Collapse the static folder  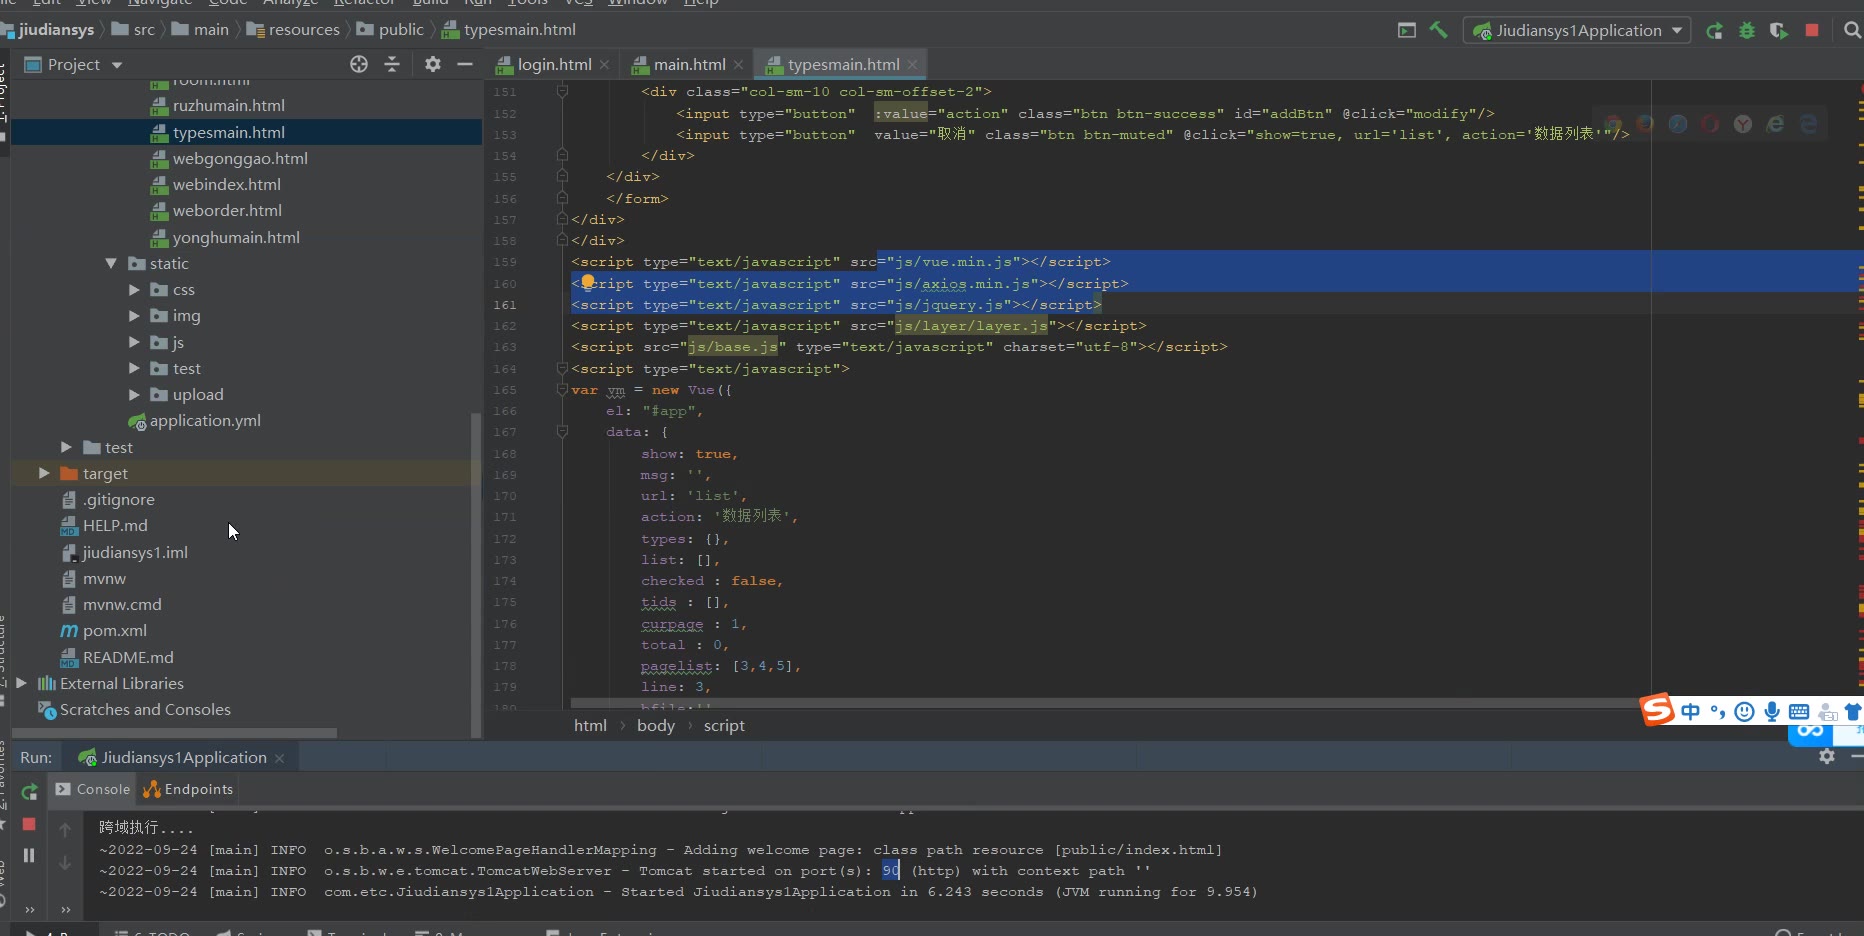pos(111,263)
